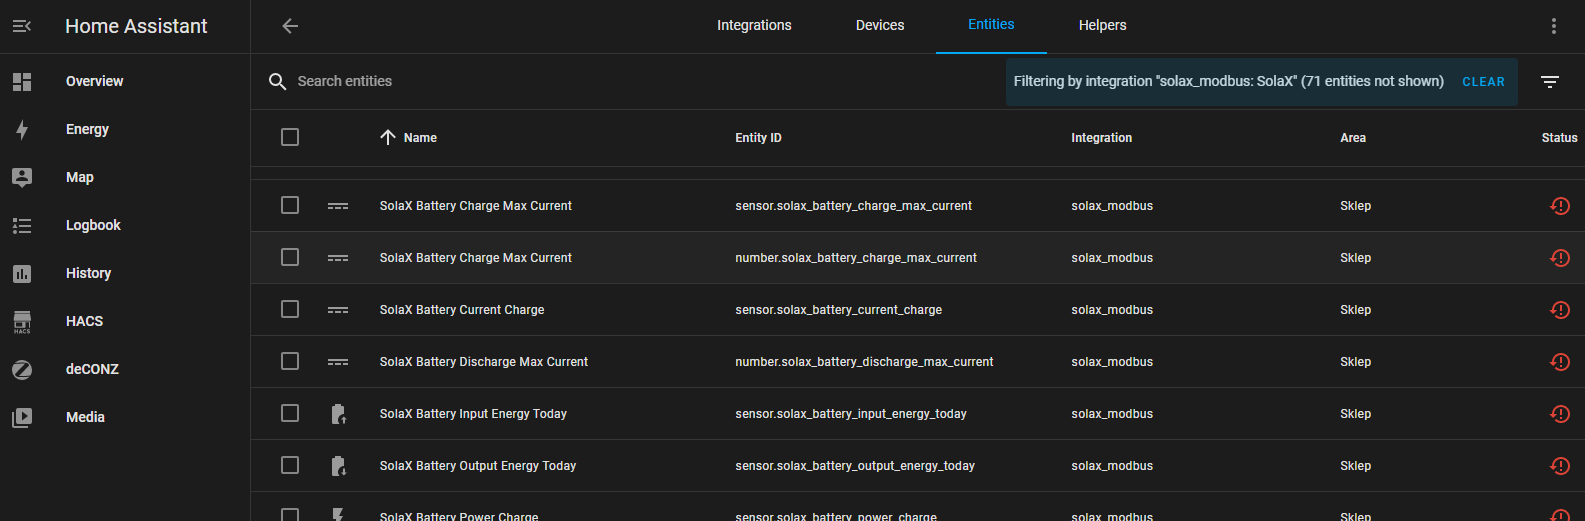Check the SolaX Battery Input Energy Today row
The height and width of the screenshot is (521, 1585).
pyautogui.click(x=290, y=413)
